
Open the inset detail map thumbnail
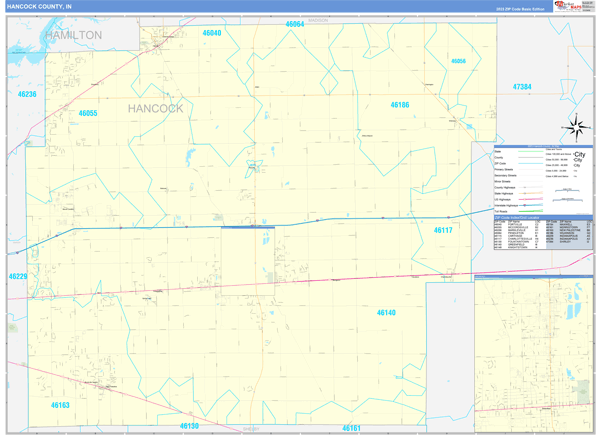533,354
